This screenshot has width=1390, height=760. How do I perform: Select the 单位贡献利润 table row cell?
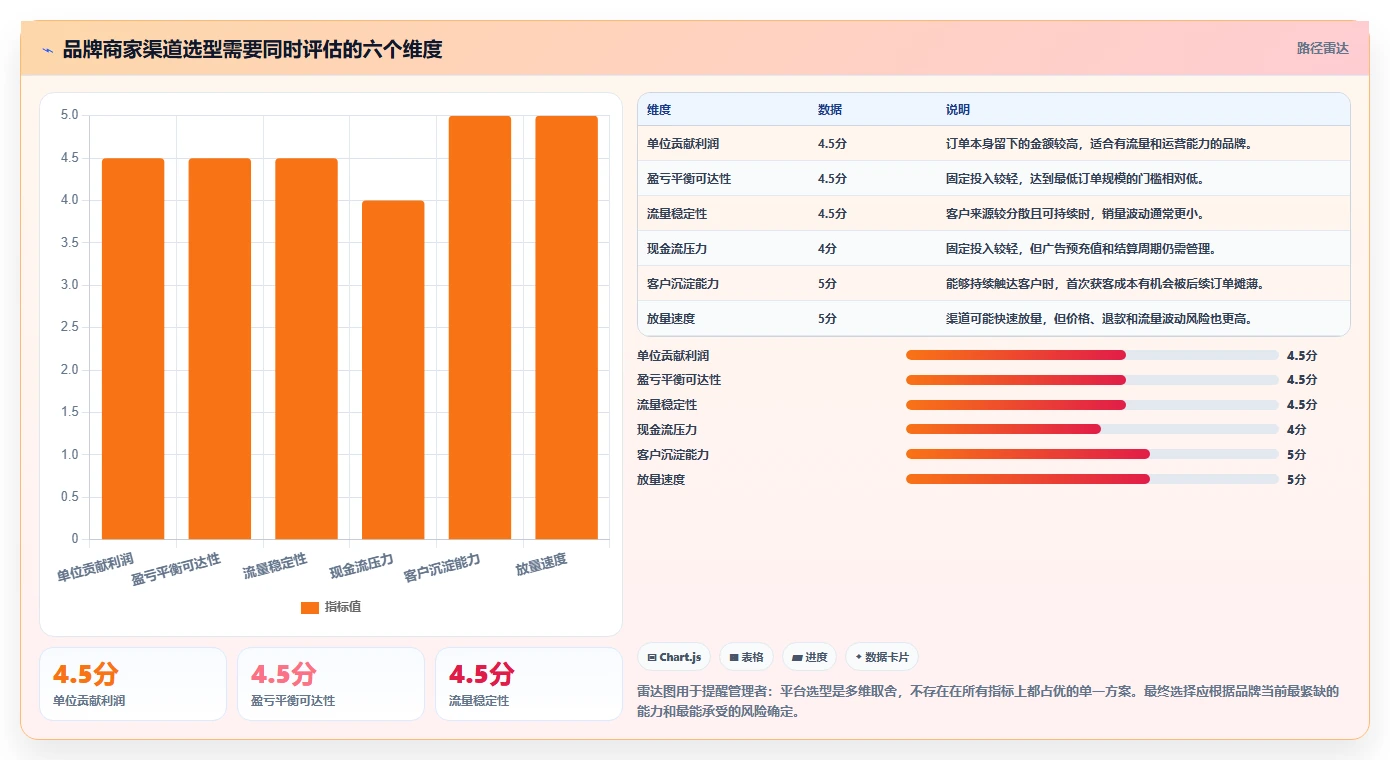[683, 144]
